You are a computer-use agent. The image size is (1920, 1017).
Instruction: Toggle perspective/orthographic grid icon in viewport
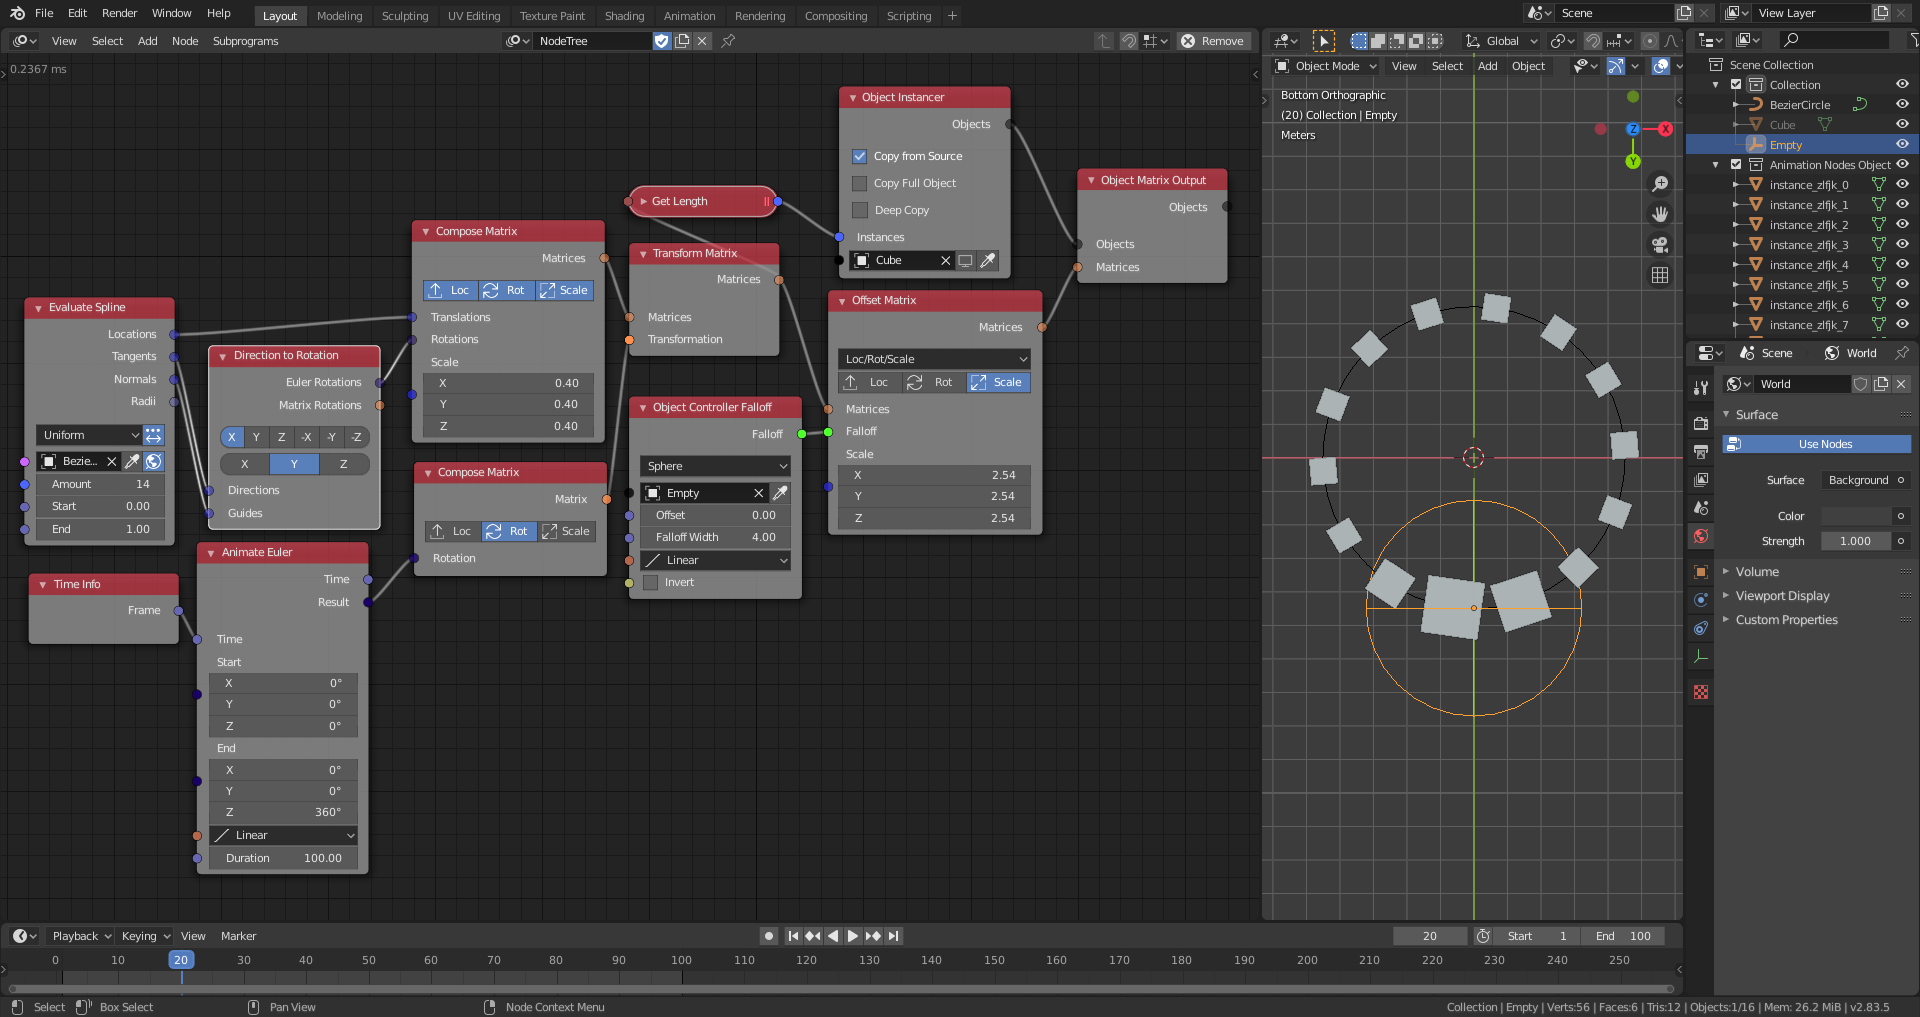coord(1660,275)
